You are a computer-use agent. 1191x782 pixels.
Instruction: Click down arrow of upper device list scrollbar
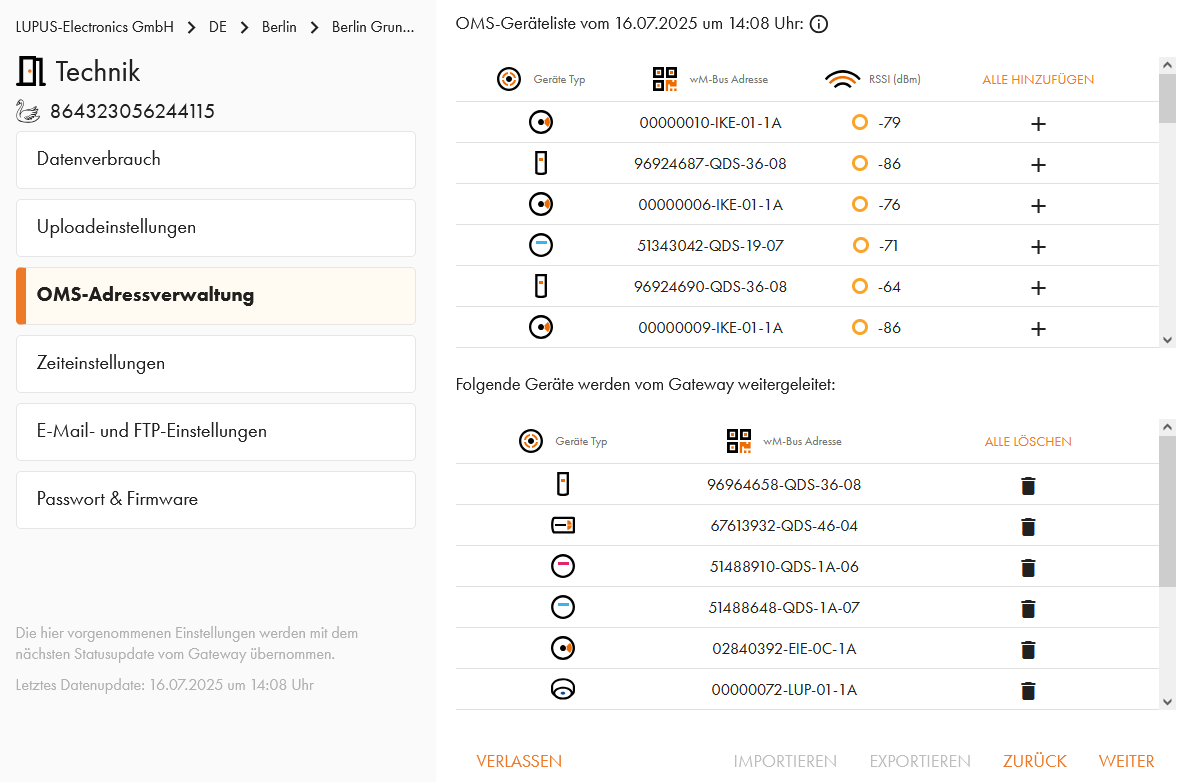point(1167,340)
